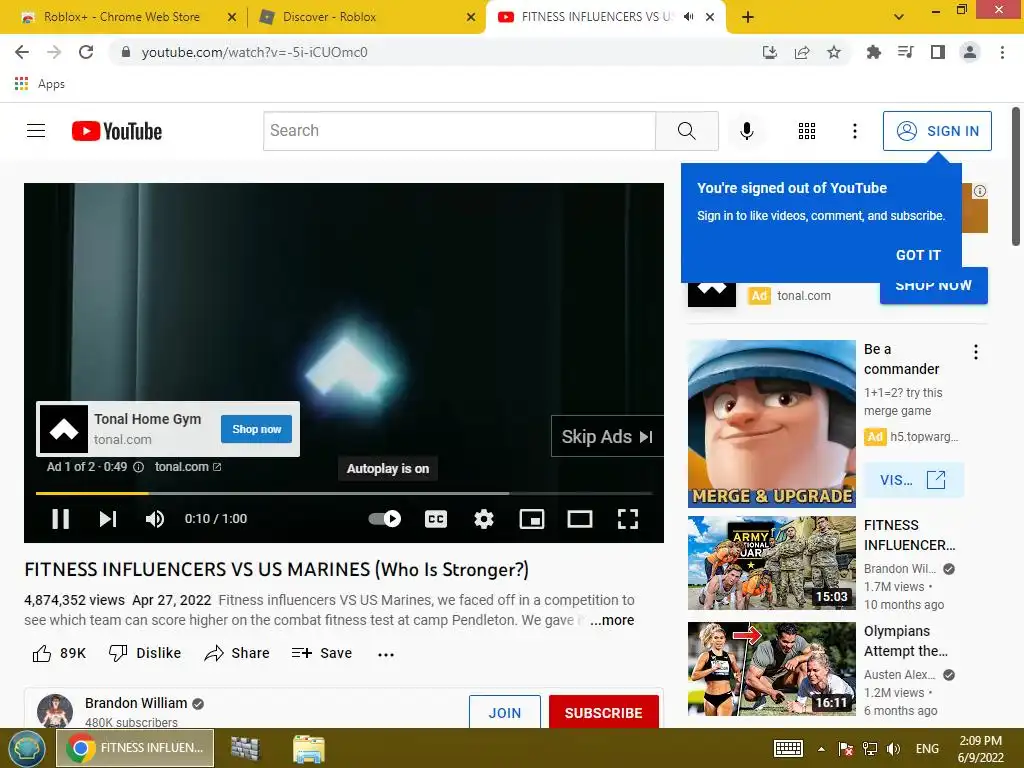Open Be a commander ad options menu
The width and height of the screenshot is (1024, 768).
click(x=976, y=353)
